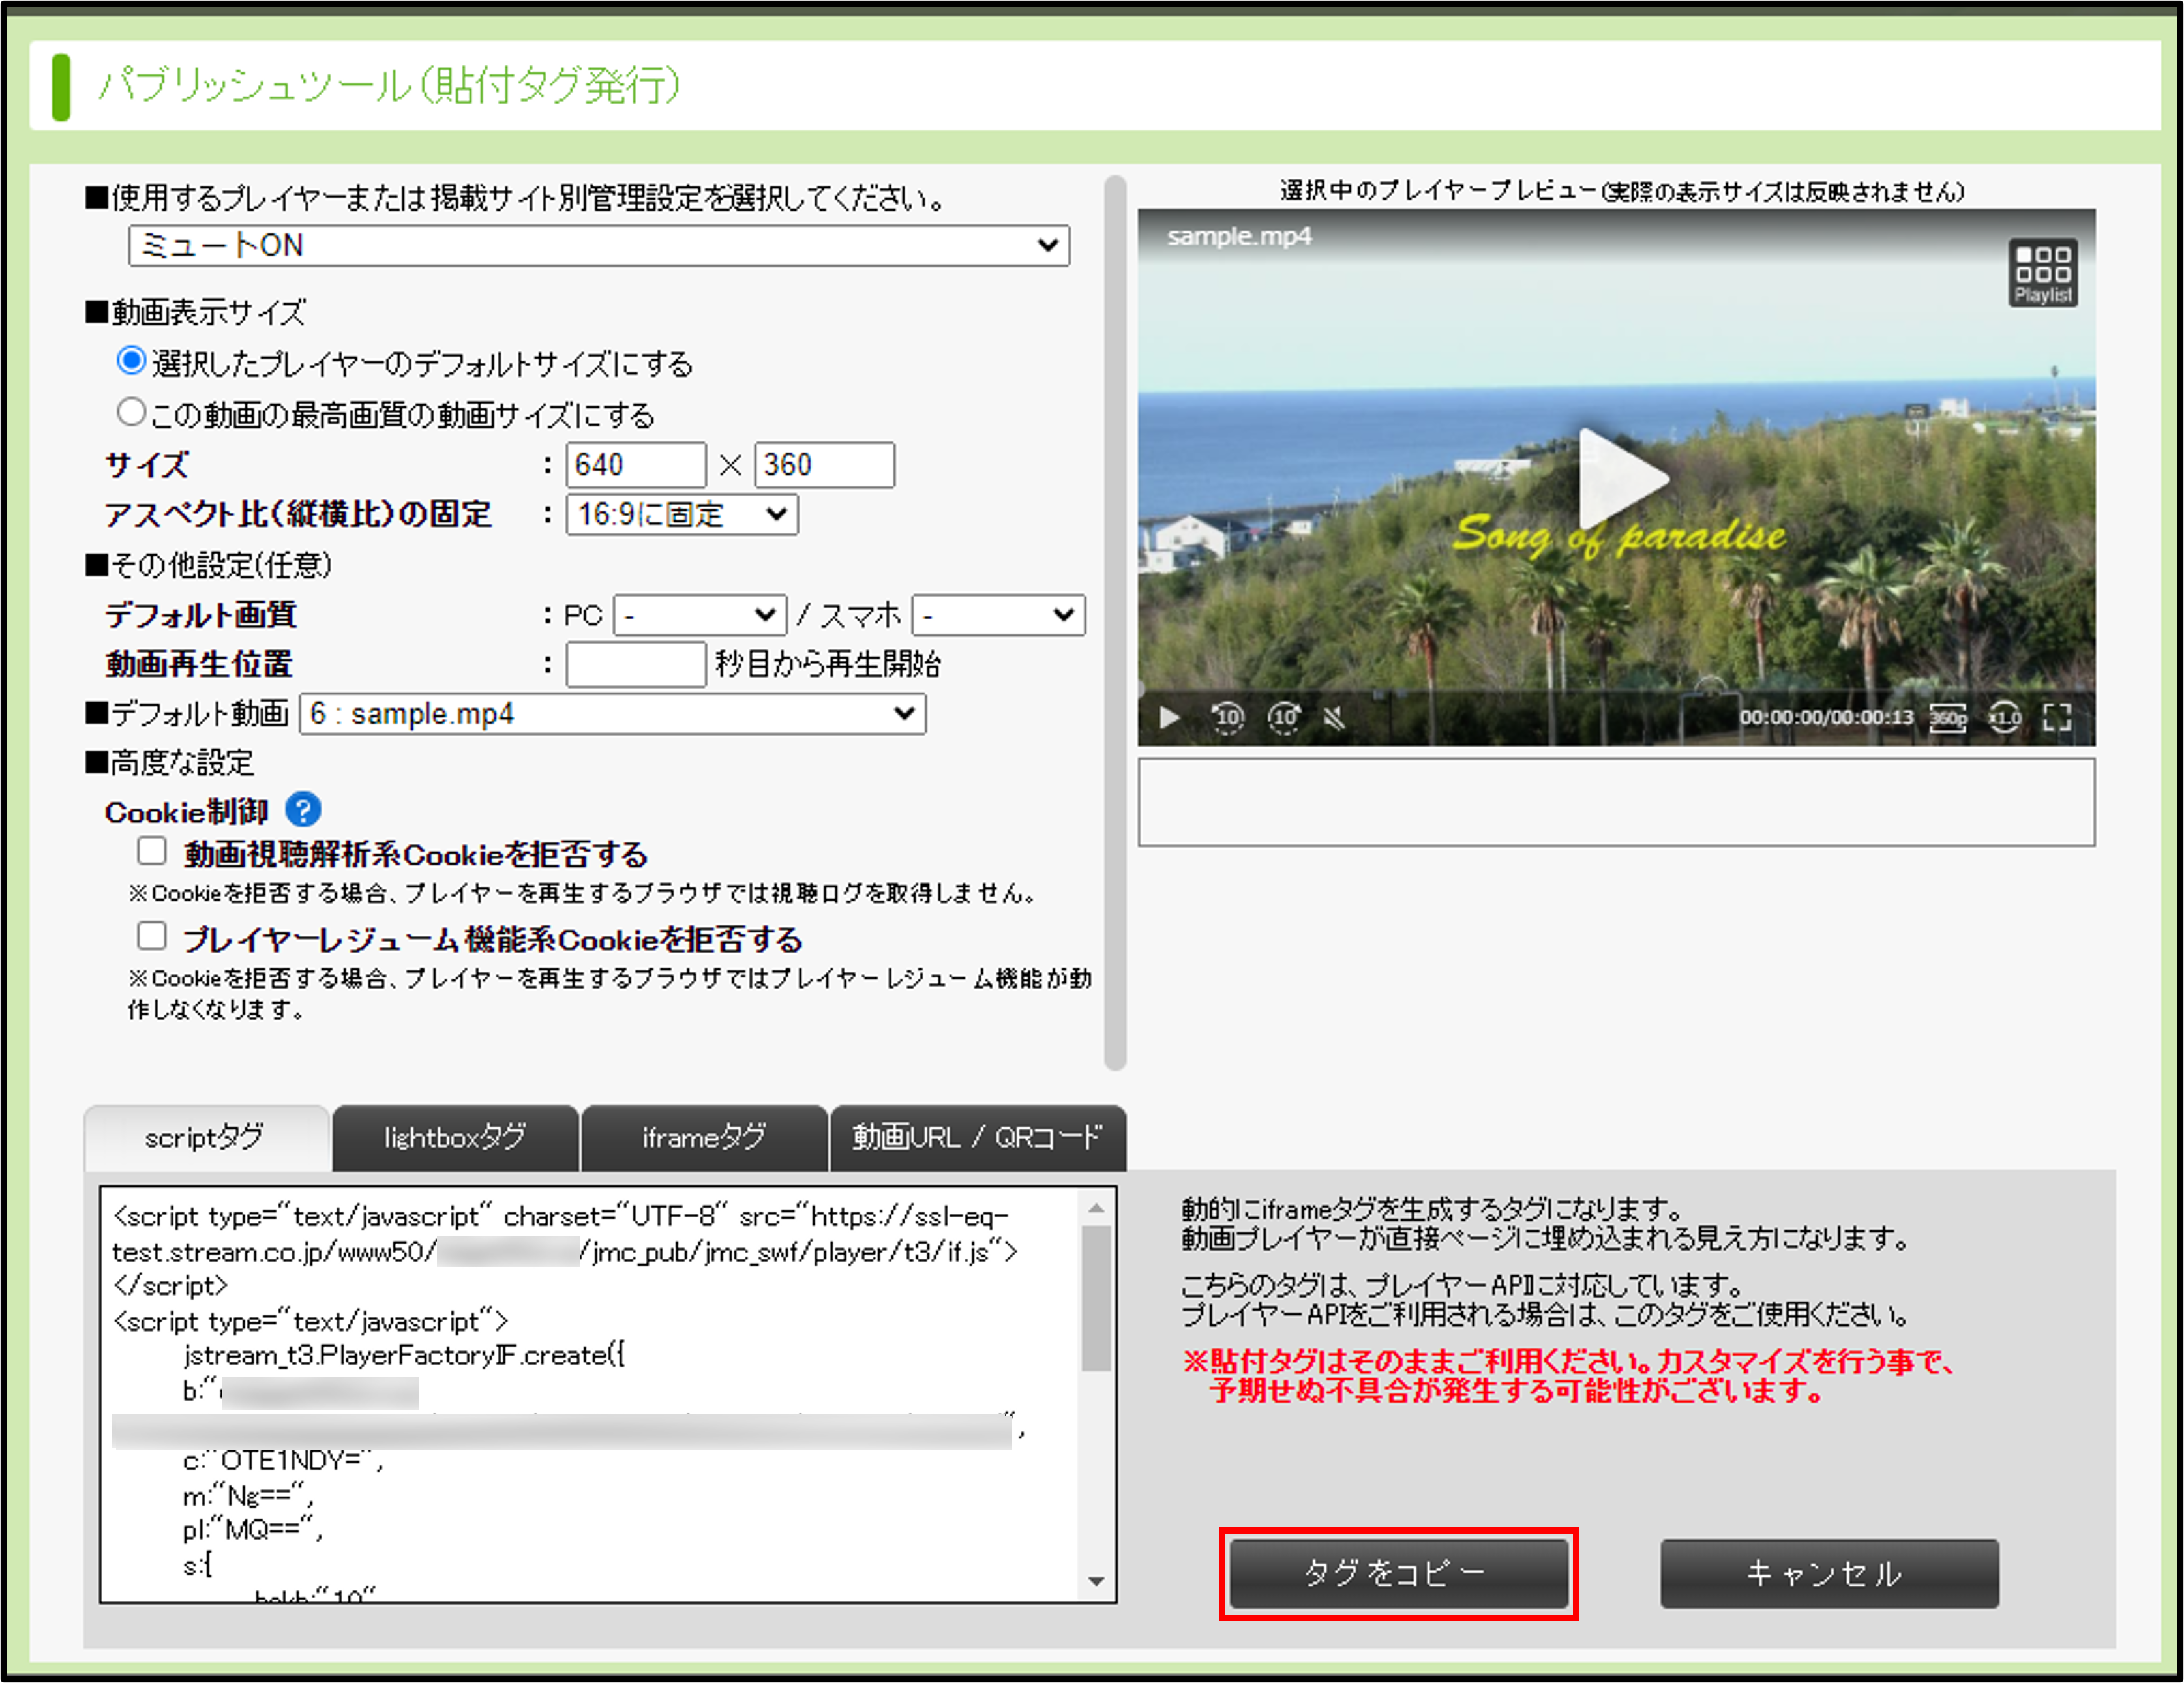Select この動画の最高画質の動画サイズにする radio button

pos(131,412)
